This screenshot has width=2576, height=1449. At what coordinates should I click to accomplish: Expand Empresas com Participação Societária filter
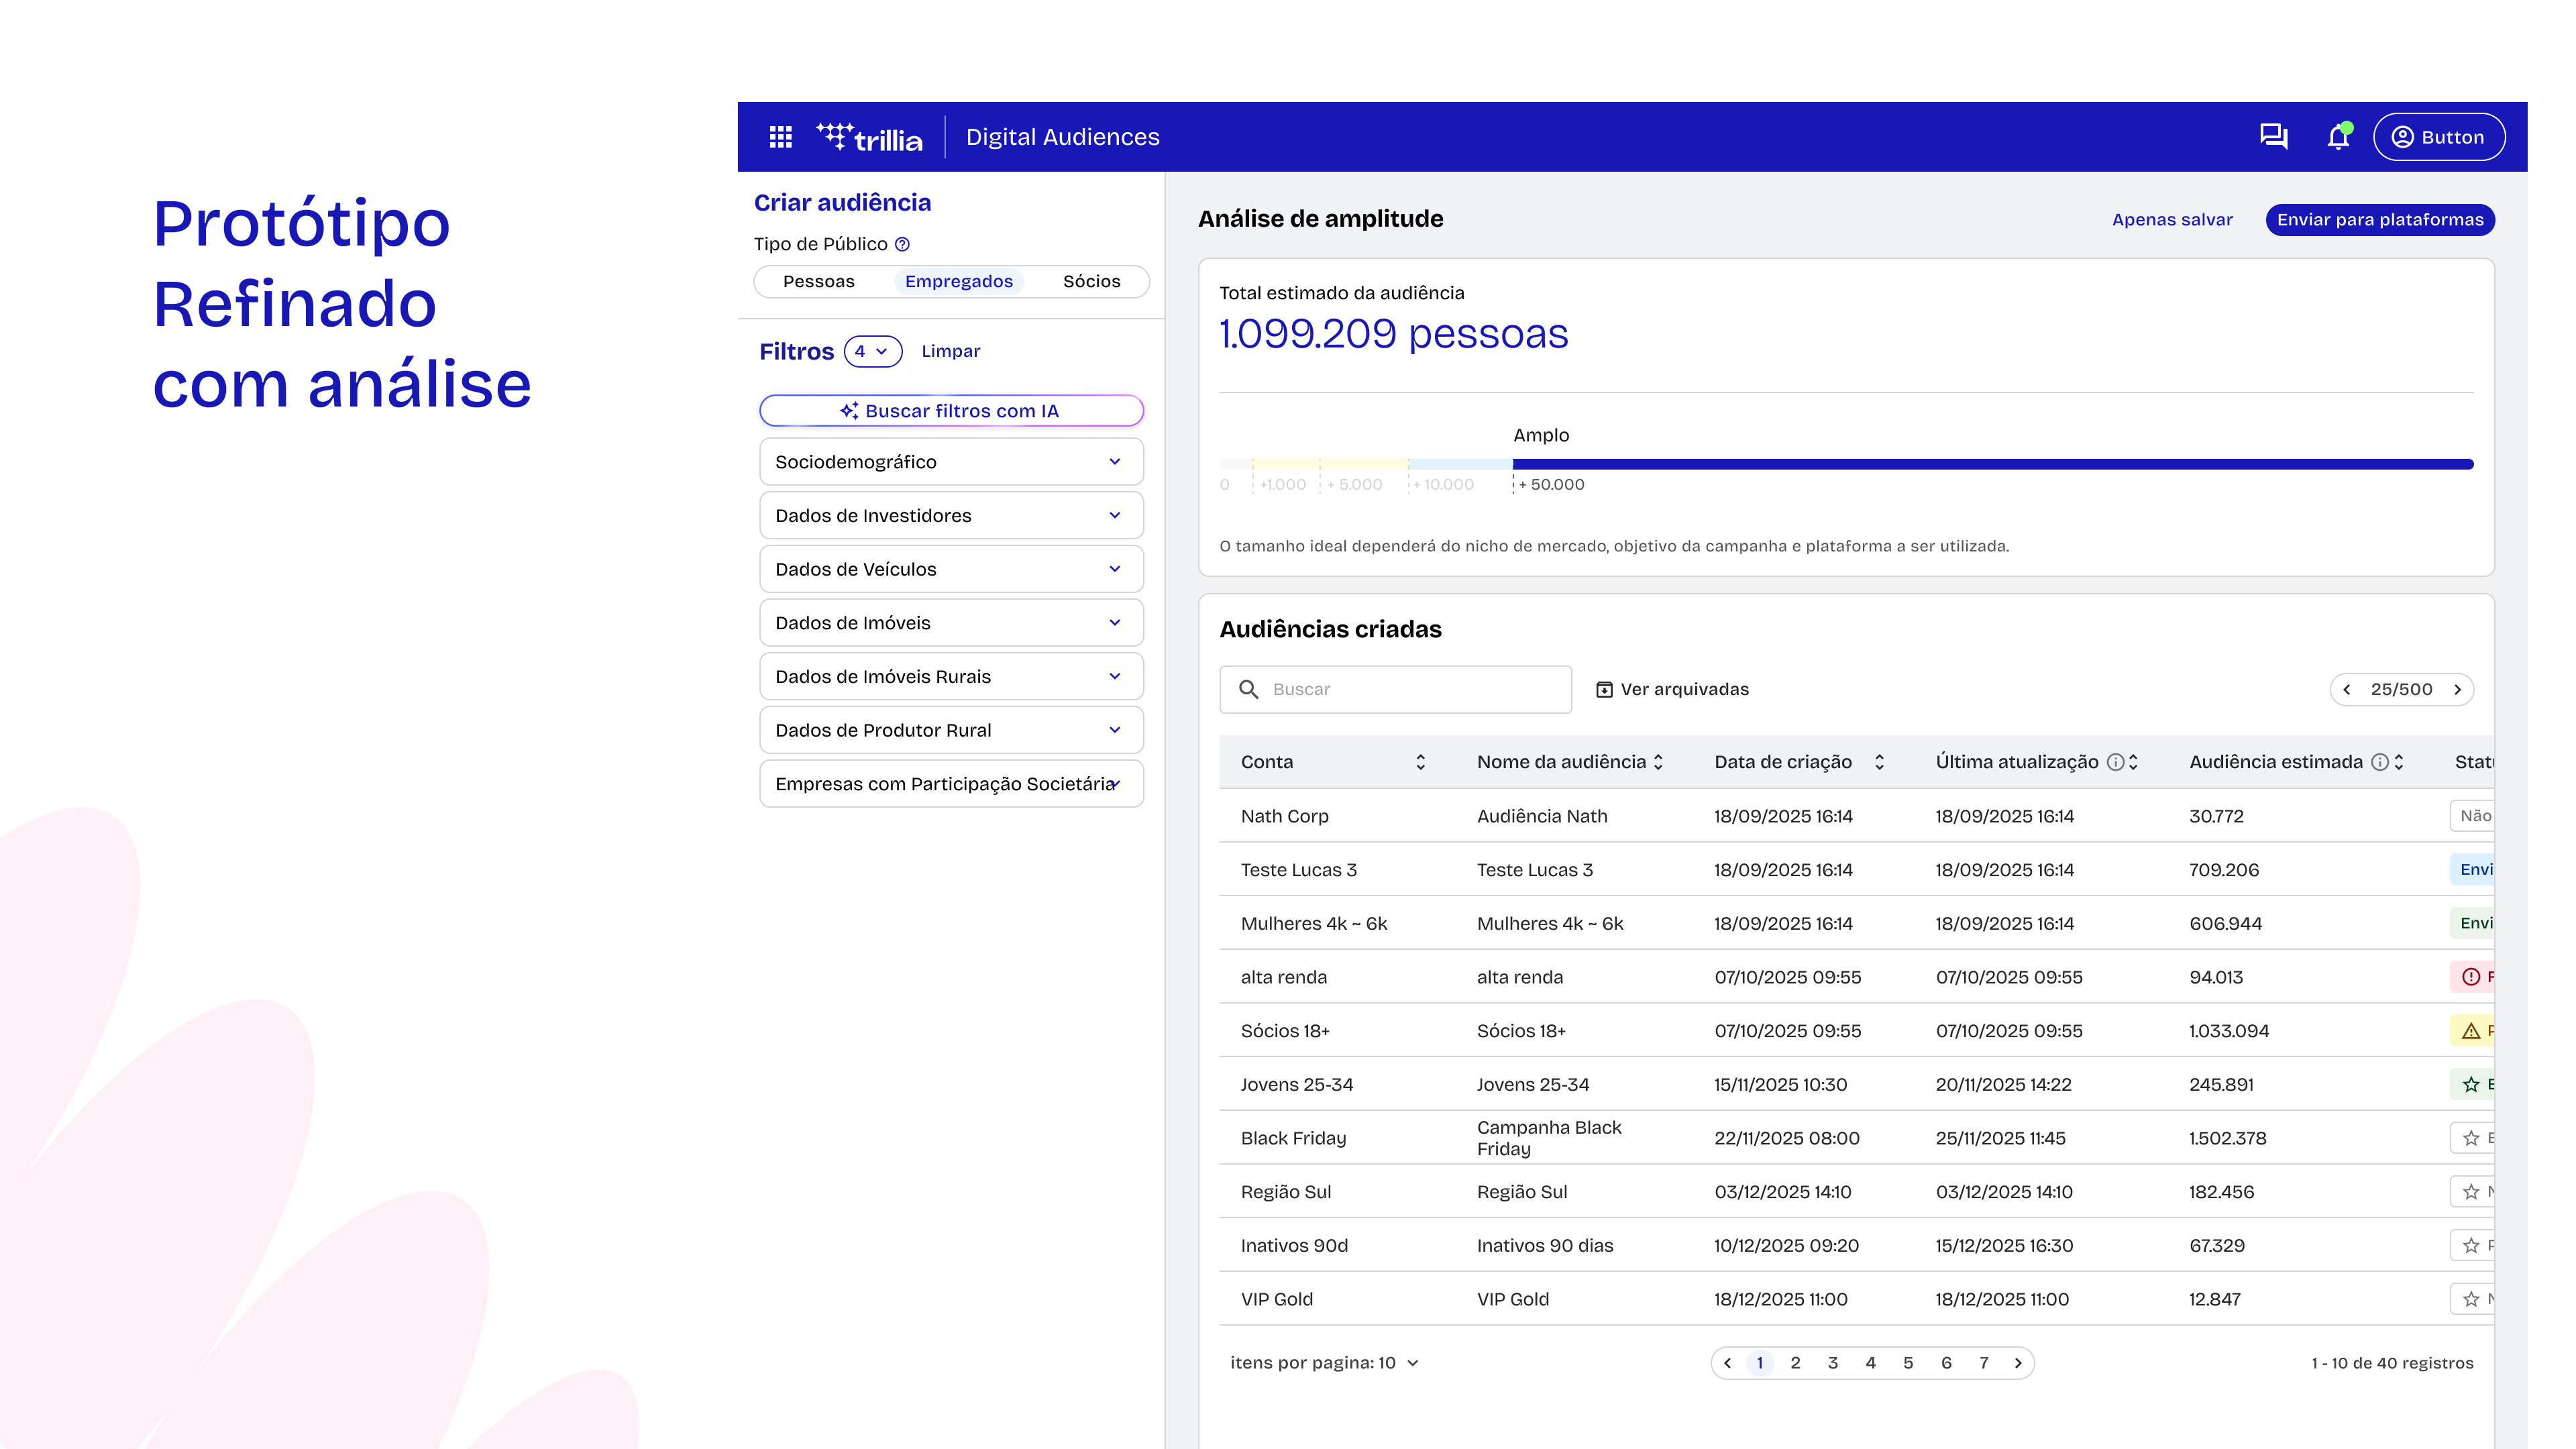click(951, 784)
